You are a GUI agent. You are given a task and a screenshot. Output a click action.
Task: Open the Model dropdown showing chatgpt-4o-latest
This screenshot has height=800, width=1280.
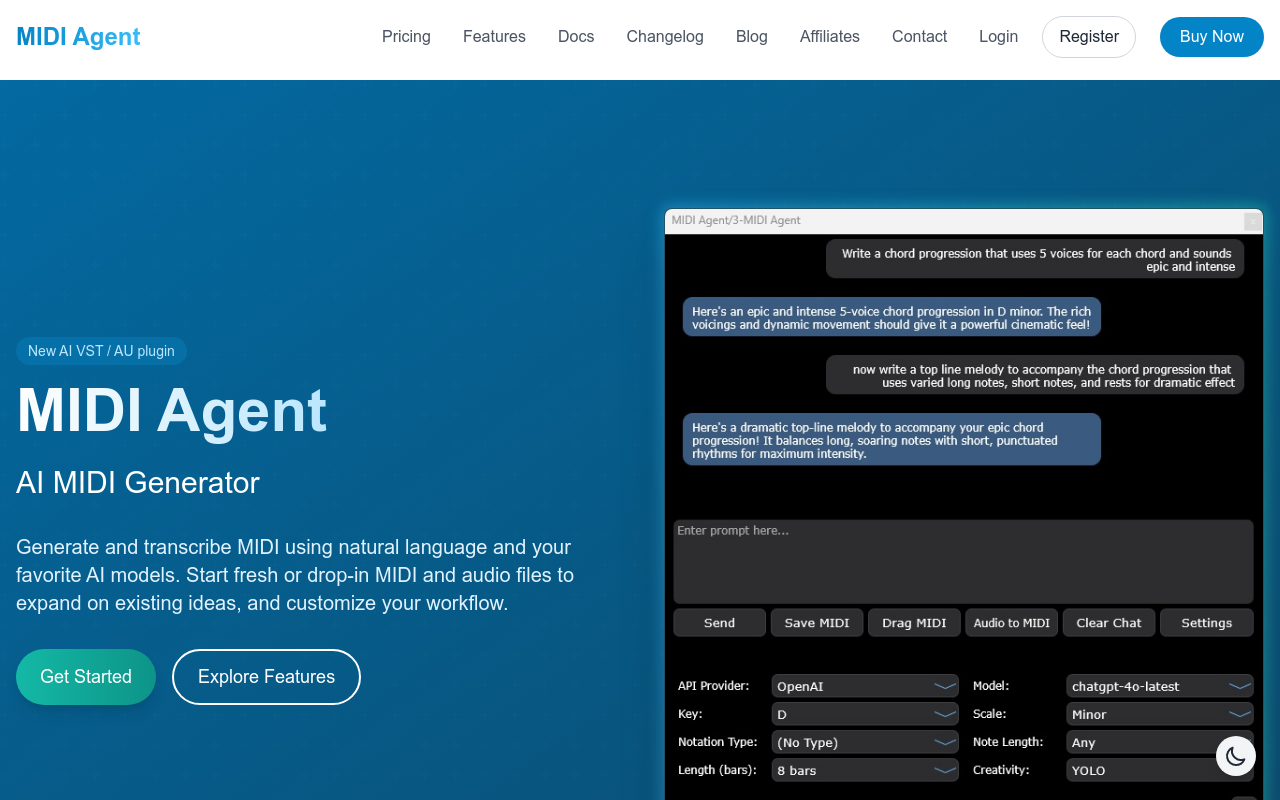(1160, 686)
